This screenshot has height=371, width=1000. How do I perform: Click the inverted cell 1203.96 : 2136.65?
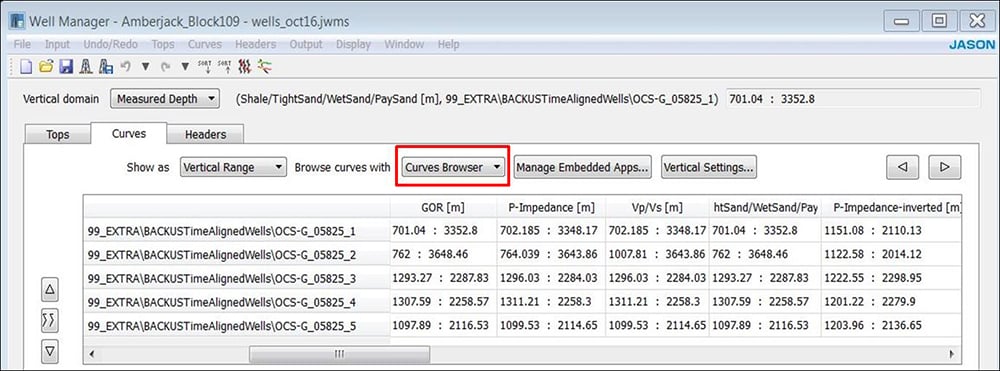(890, 326)
